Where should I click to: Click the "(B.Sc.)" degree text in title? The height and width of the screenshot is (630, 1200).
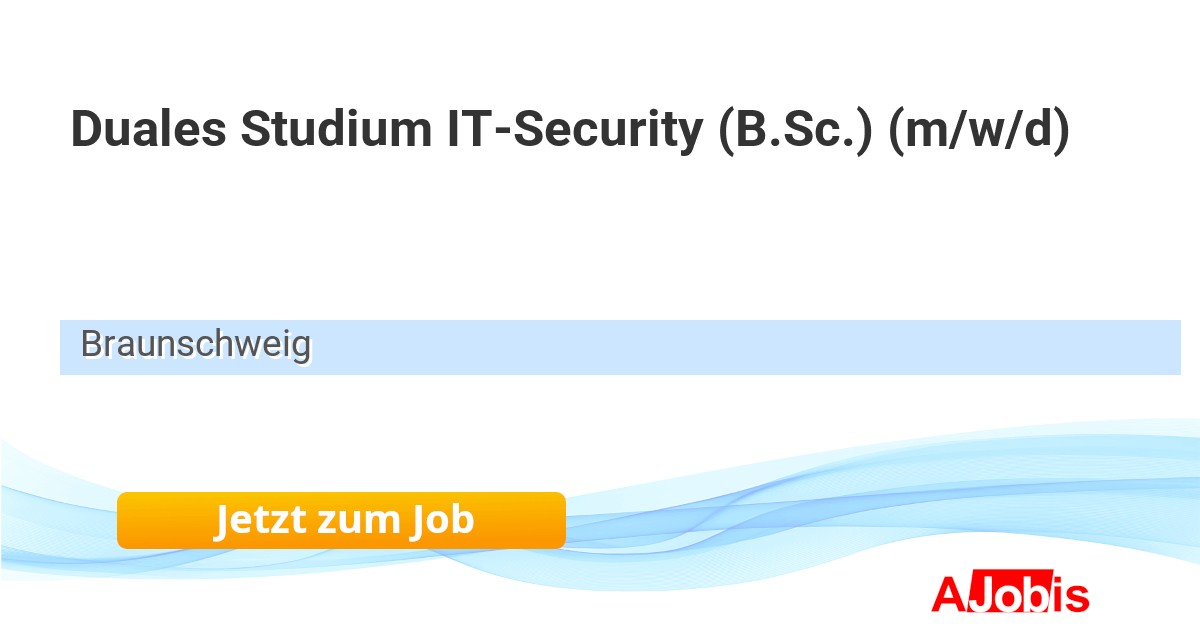(796, 130)
